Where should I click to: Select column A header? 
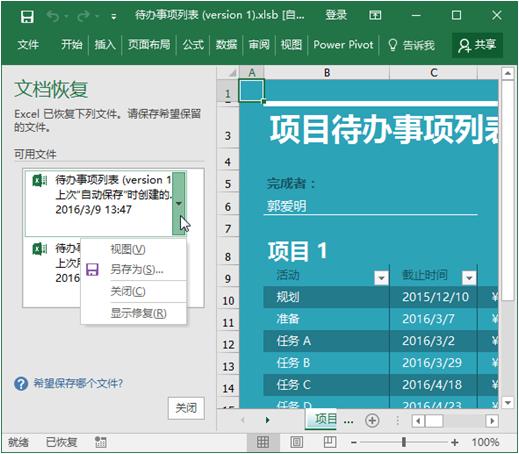click(x=252, y=72)
